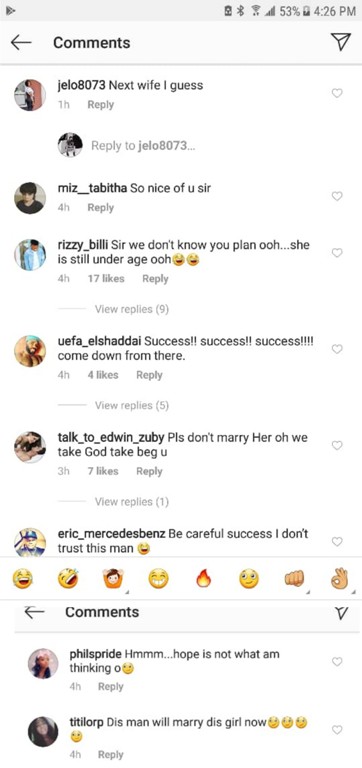The image size is (362, 768).
Task: Add the grinning teeth emoji
Action: pyautogui.click(x=158, y=580)
